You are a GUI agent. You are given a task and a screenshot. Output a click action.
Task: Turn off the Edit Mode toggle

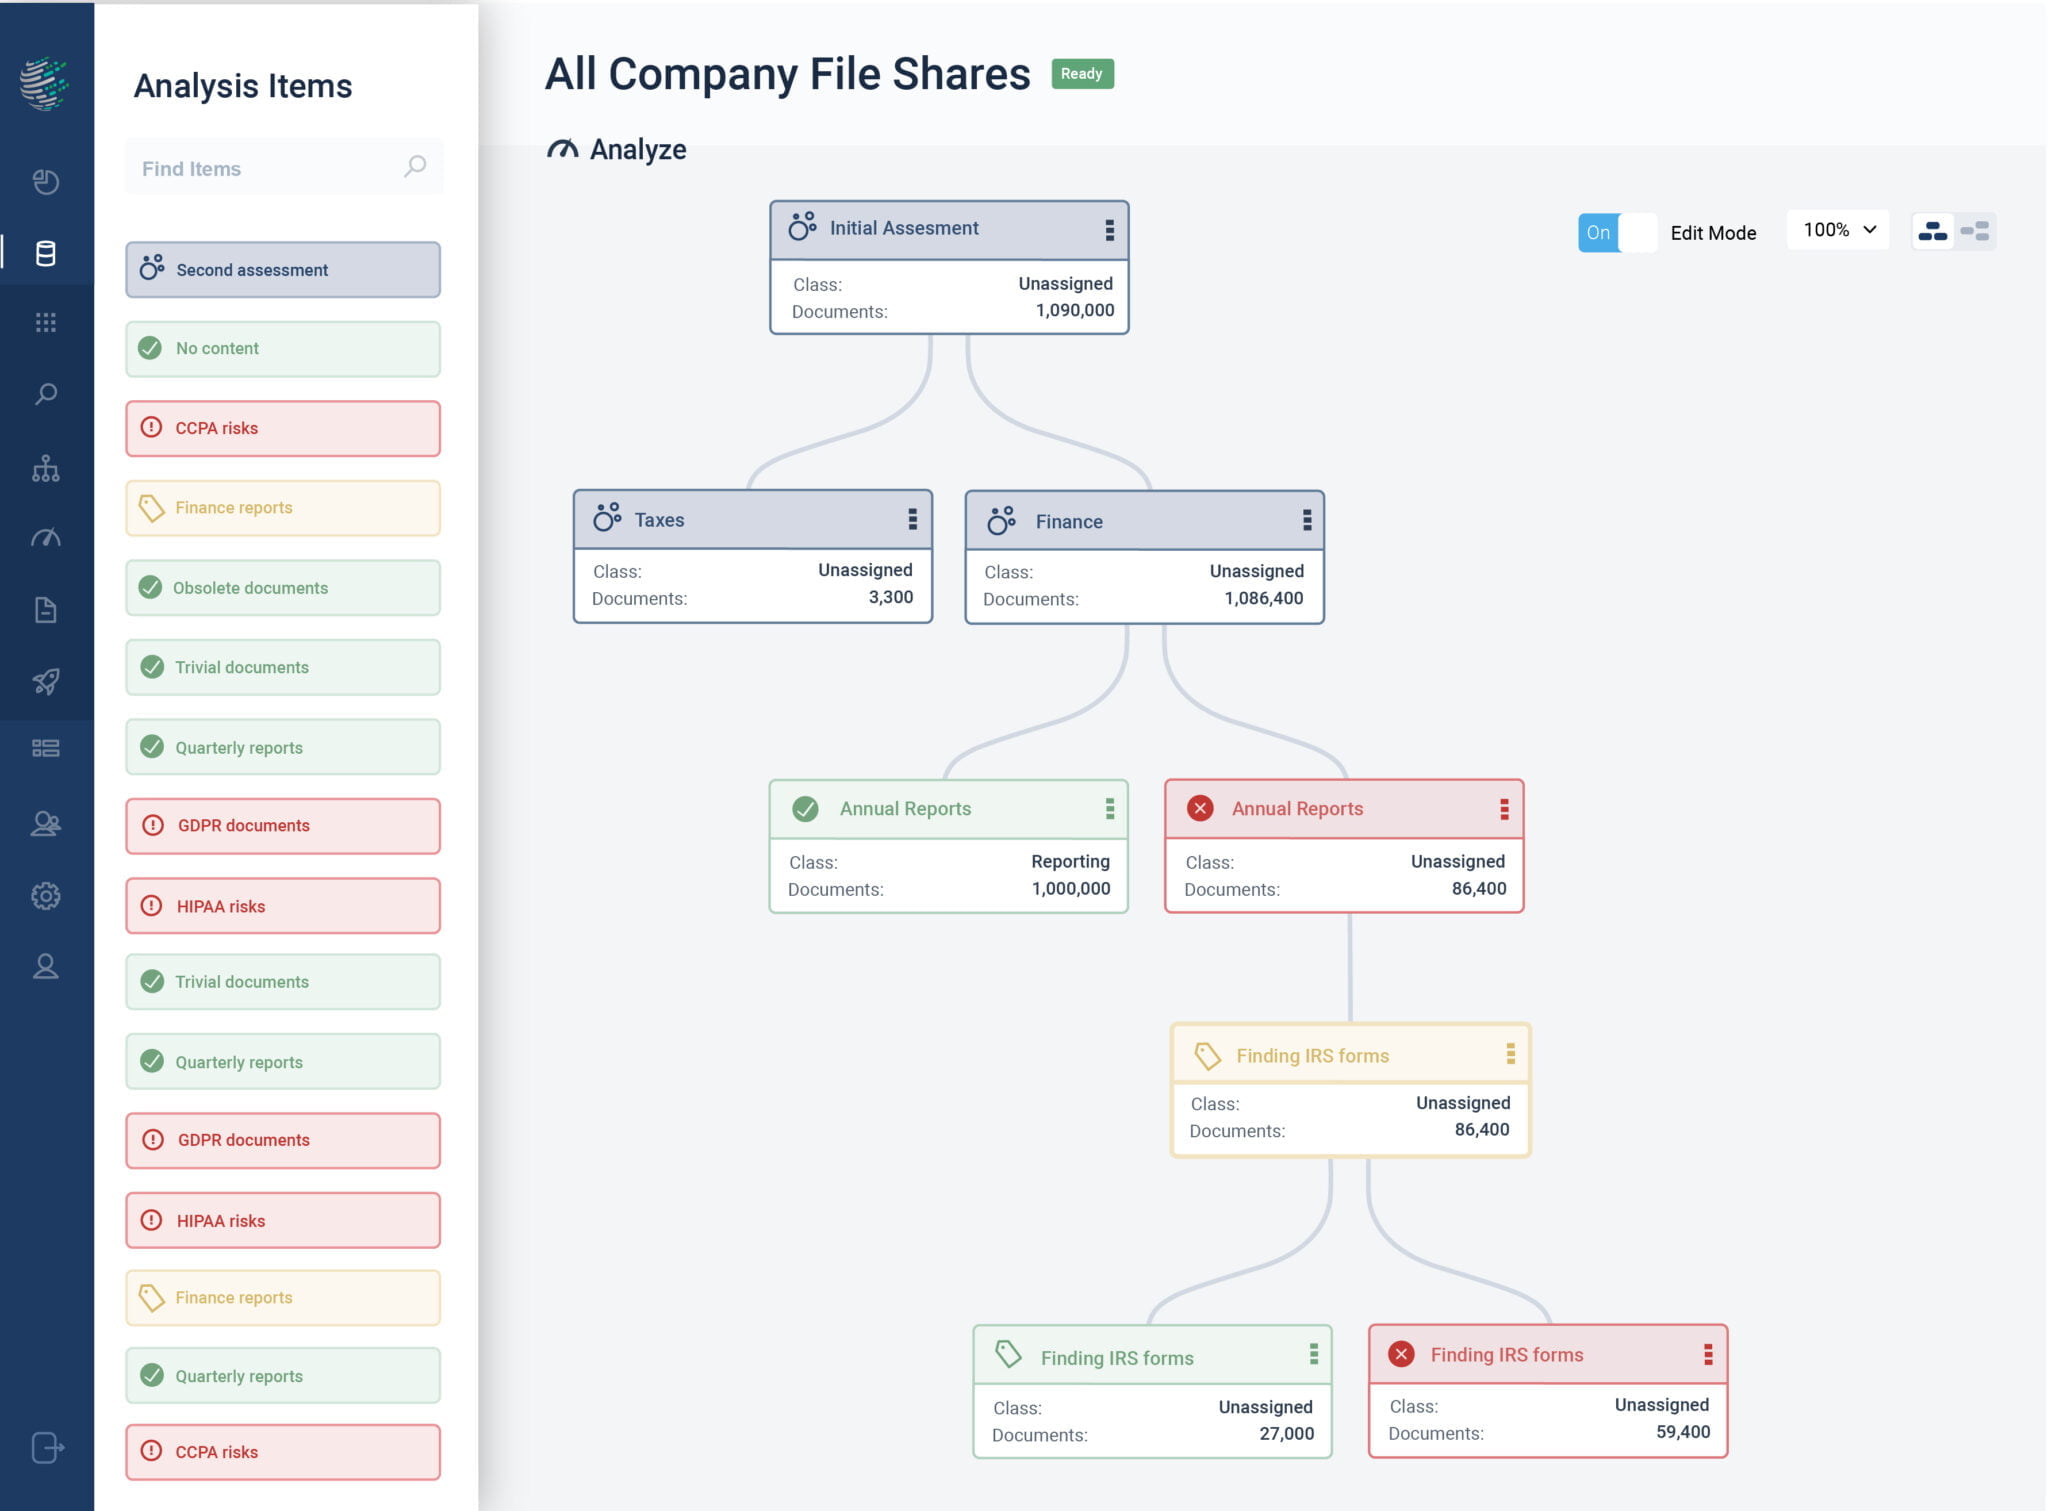coord(1616,232)
